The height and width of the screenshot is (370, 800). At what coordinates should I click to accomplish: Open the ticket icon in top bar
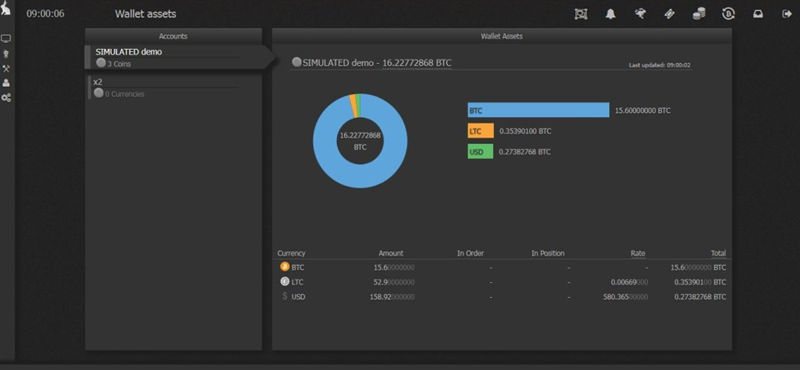click(669, 14)
